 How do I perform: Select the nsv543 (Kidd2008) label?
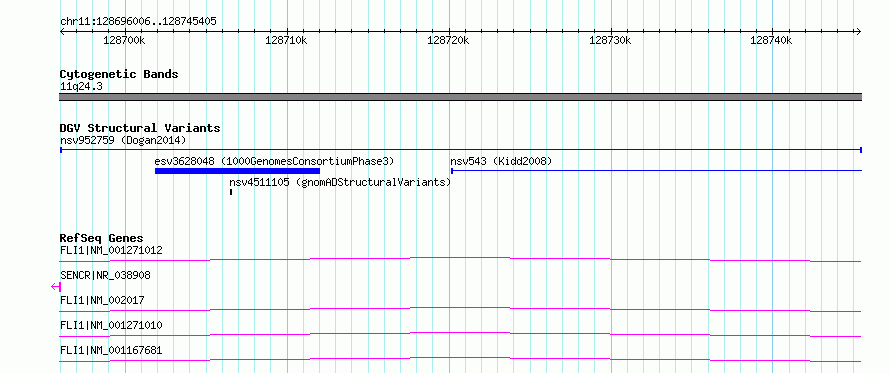[x=501, y=161]
